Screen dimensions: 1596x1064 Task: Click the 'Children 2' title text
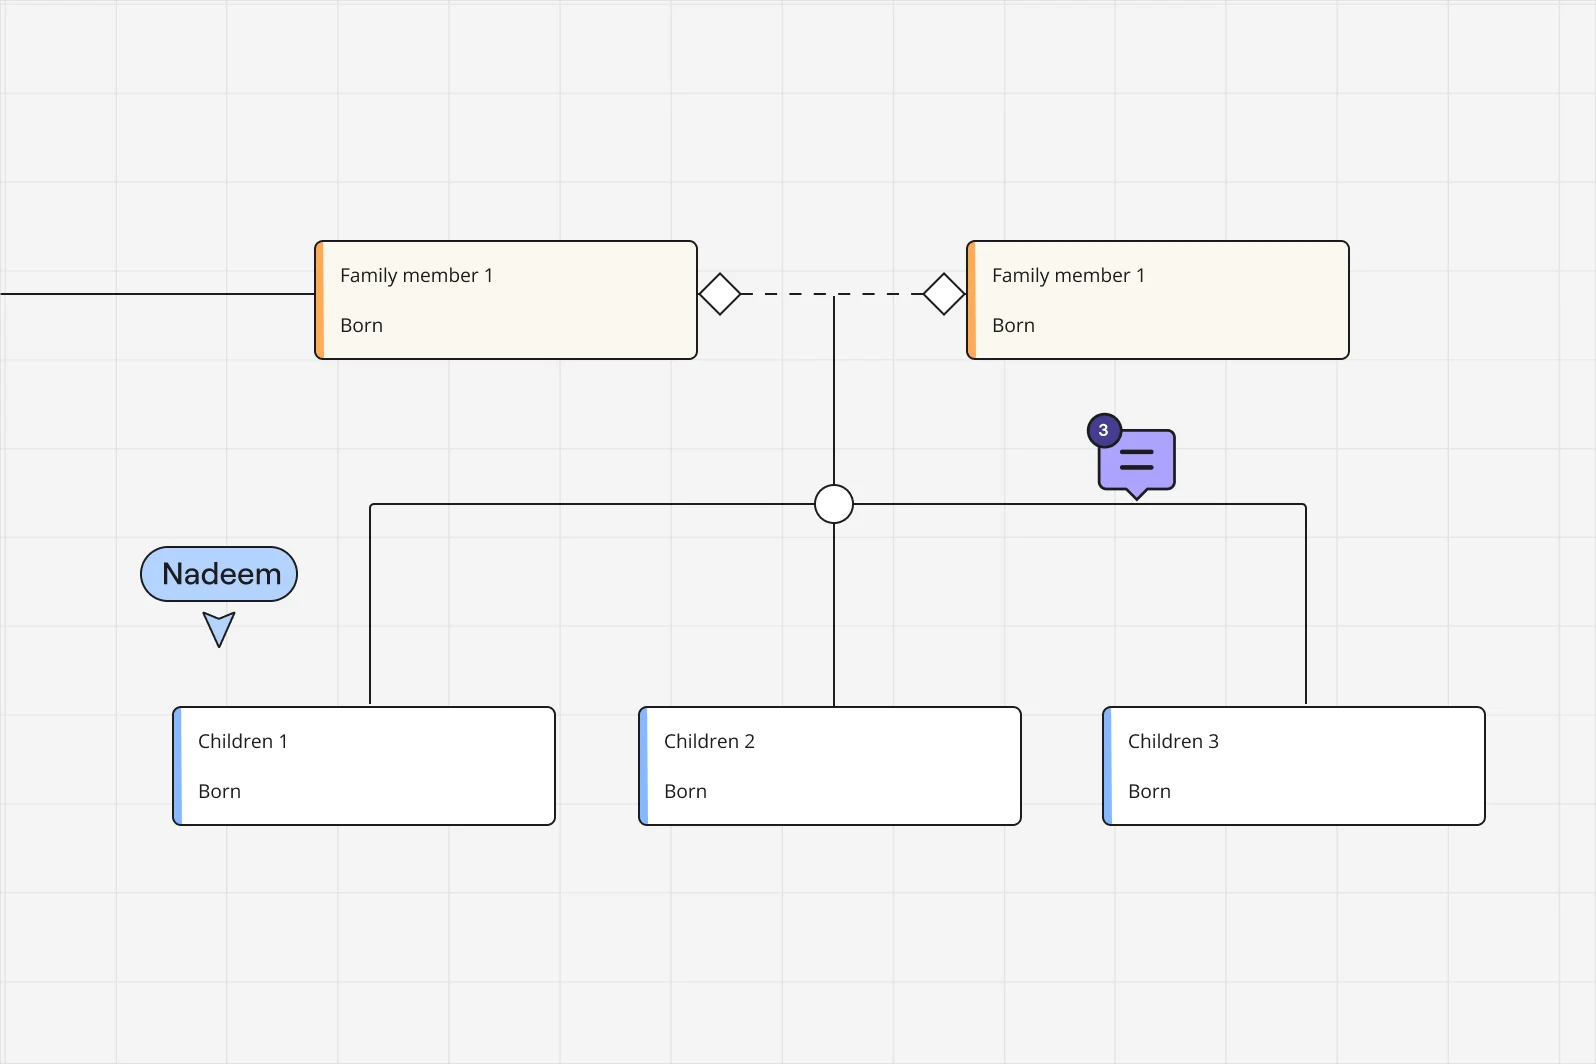click(709, 741)
